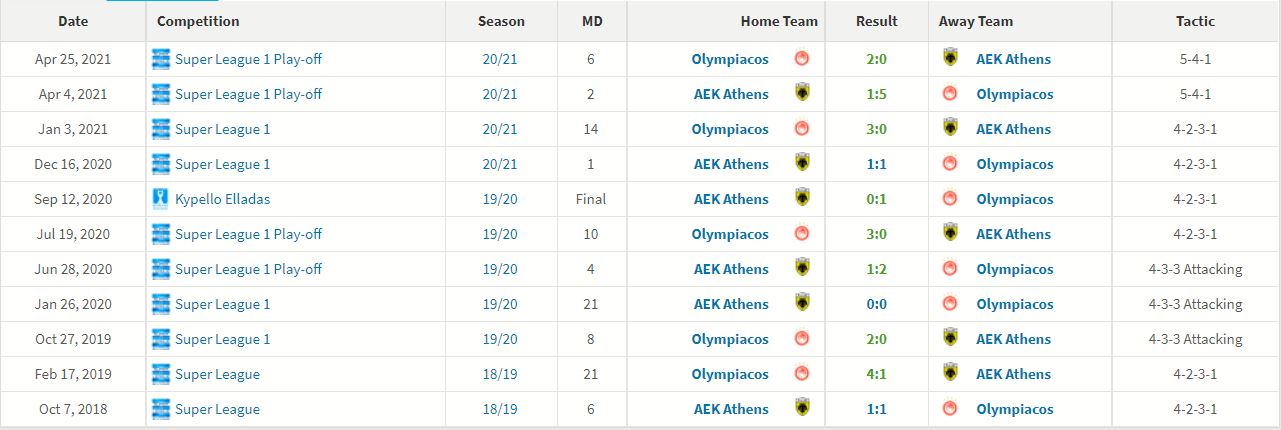The height and width of the screenshot is (430, 1281).
Task: Click AEK Athens crest in Apr 25, 2021 row
Action: 951,59
